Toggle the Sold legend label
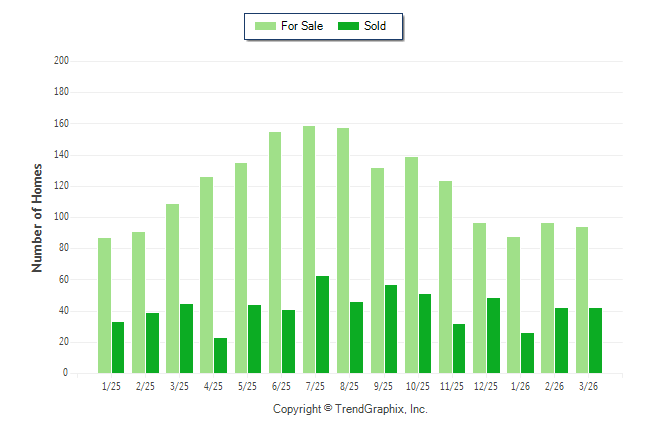The width and height of the screenshot is (646, 434). tap(375, 26)
